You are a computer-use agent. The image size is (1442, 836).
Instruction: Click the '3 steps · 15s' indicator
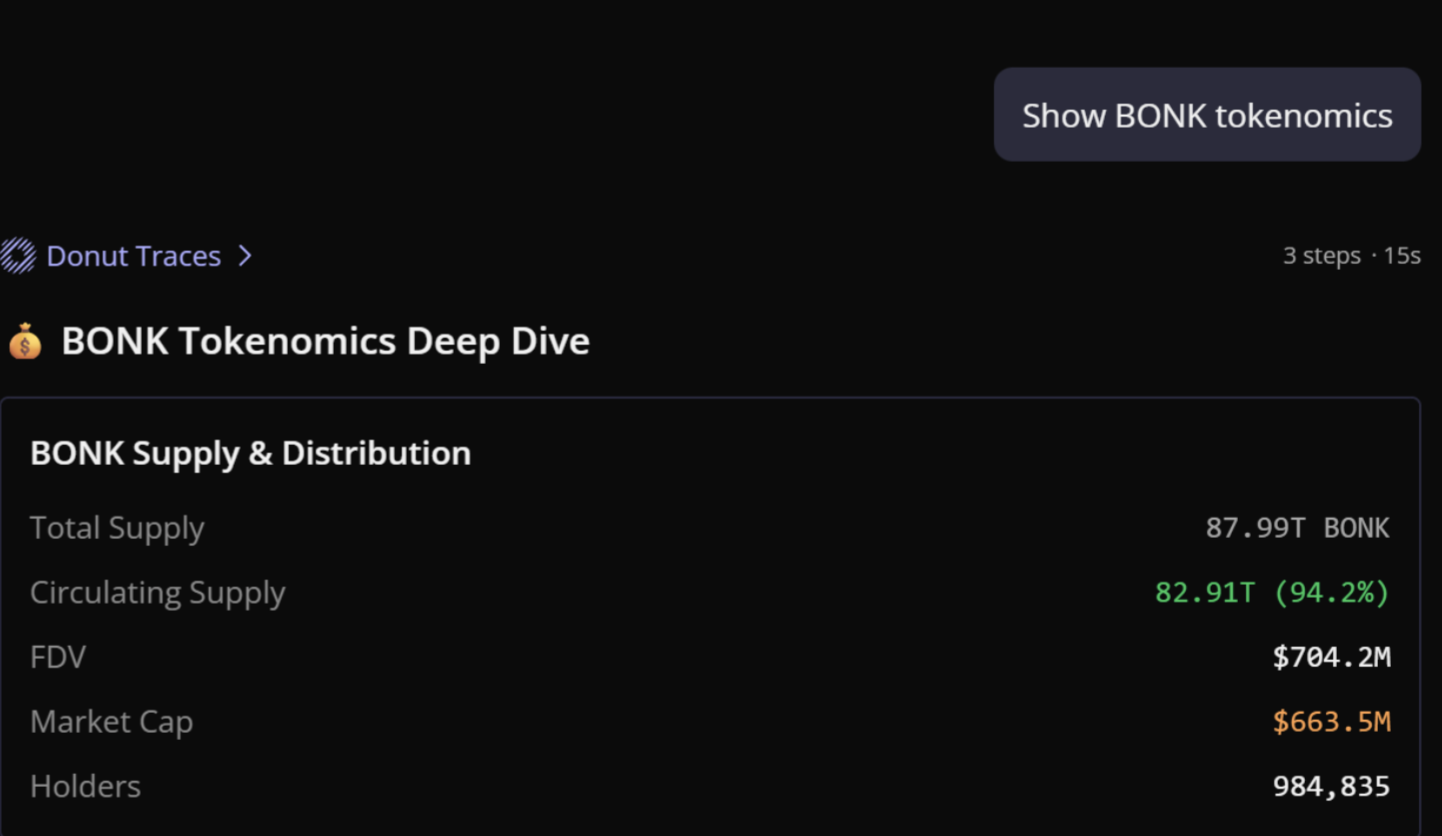click(1351, 256)
